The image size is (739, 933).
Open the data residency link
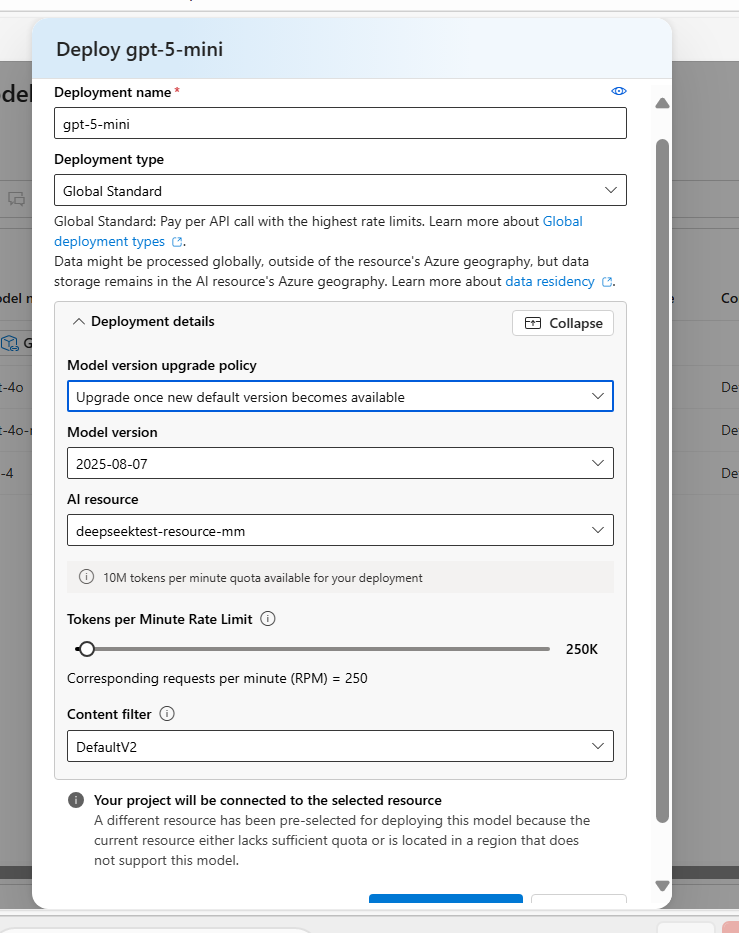pyautogui.click(x=550, y=281)
